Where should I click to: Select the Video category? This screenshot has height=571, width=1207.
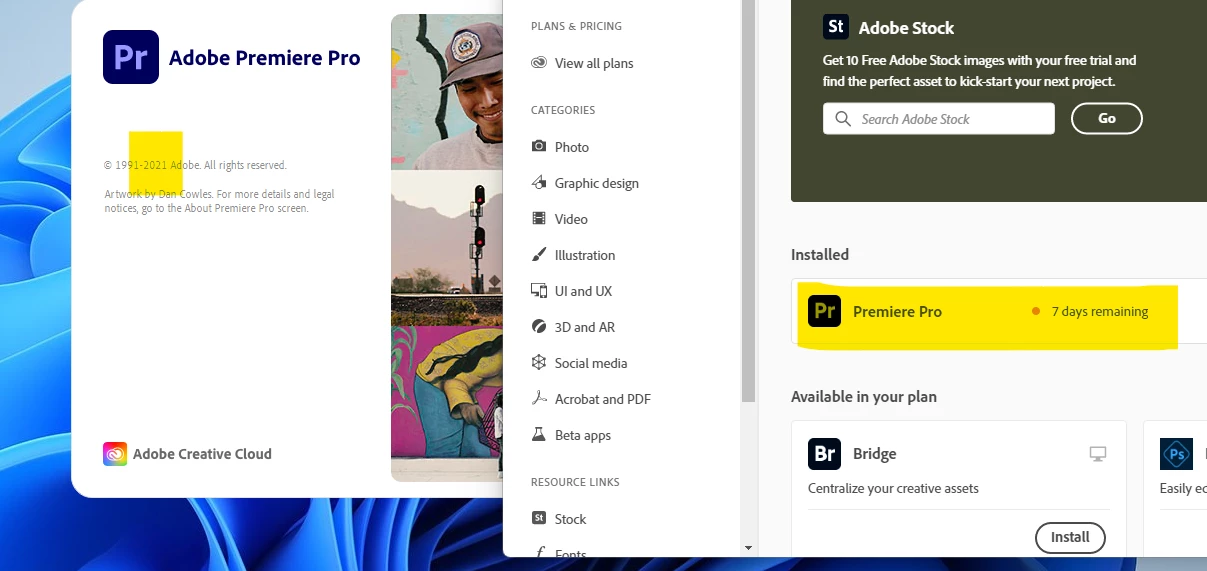pos(571,219)
